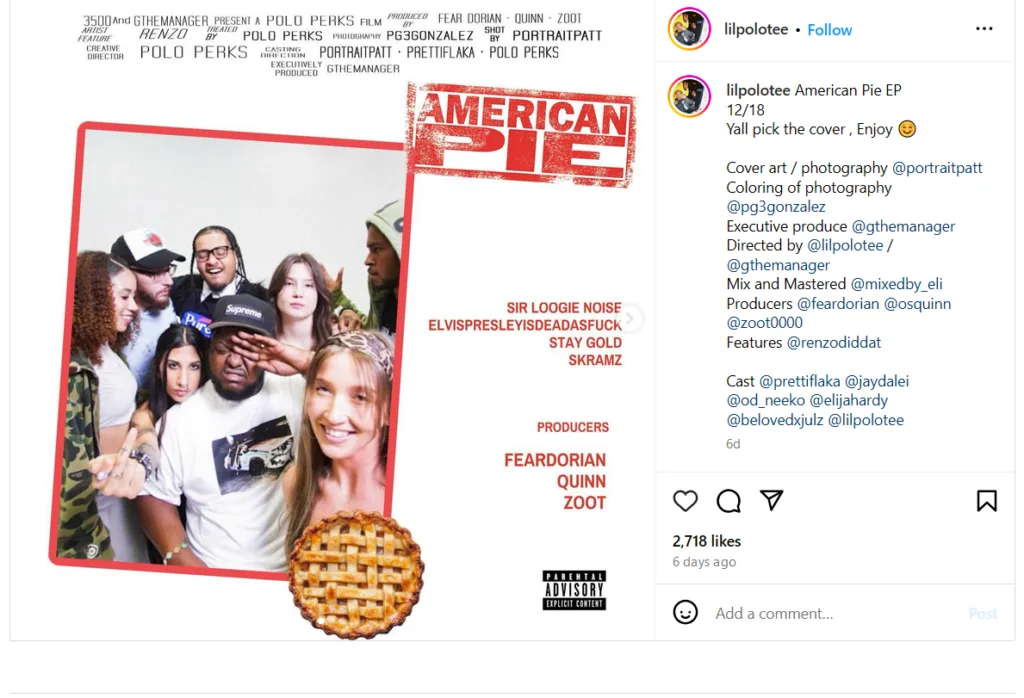
Task: Open @portraitpatt profile mention
Action: pyautogui.click(x=936, y=168)
